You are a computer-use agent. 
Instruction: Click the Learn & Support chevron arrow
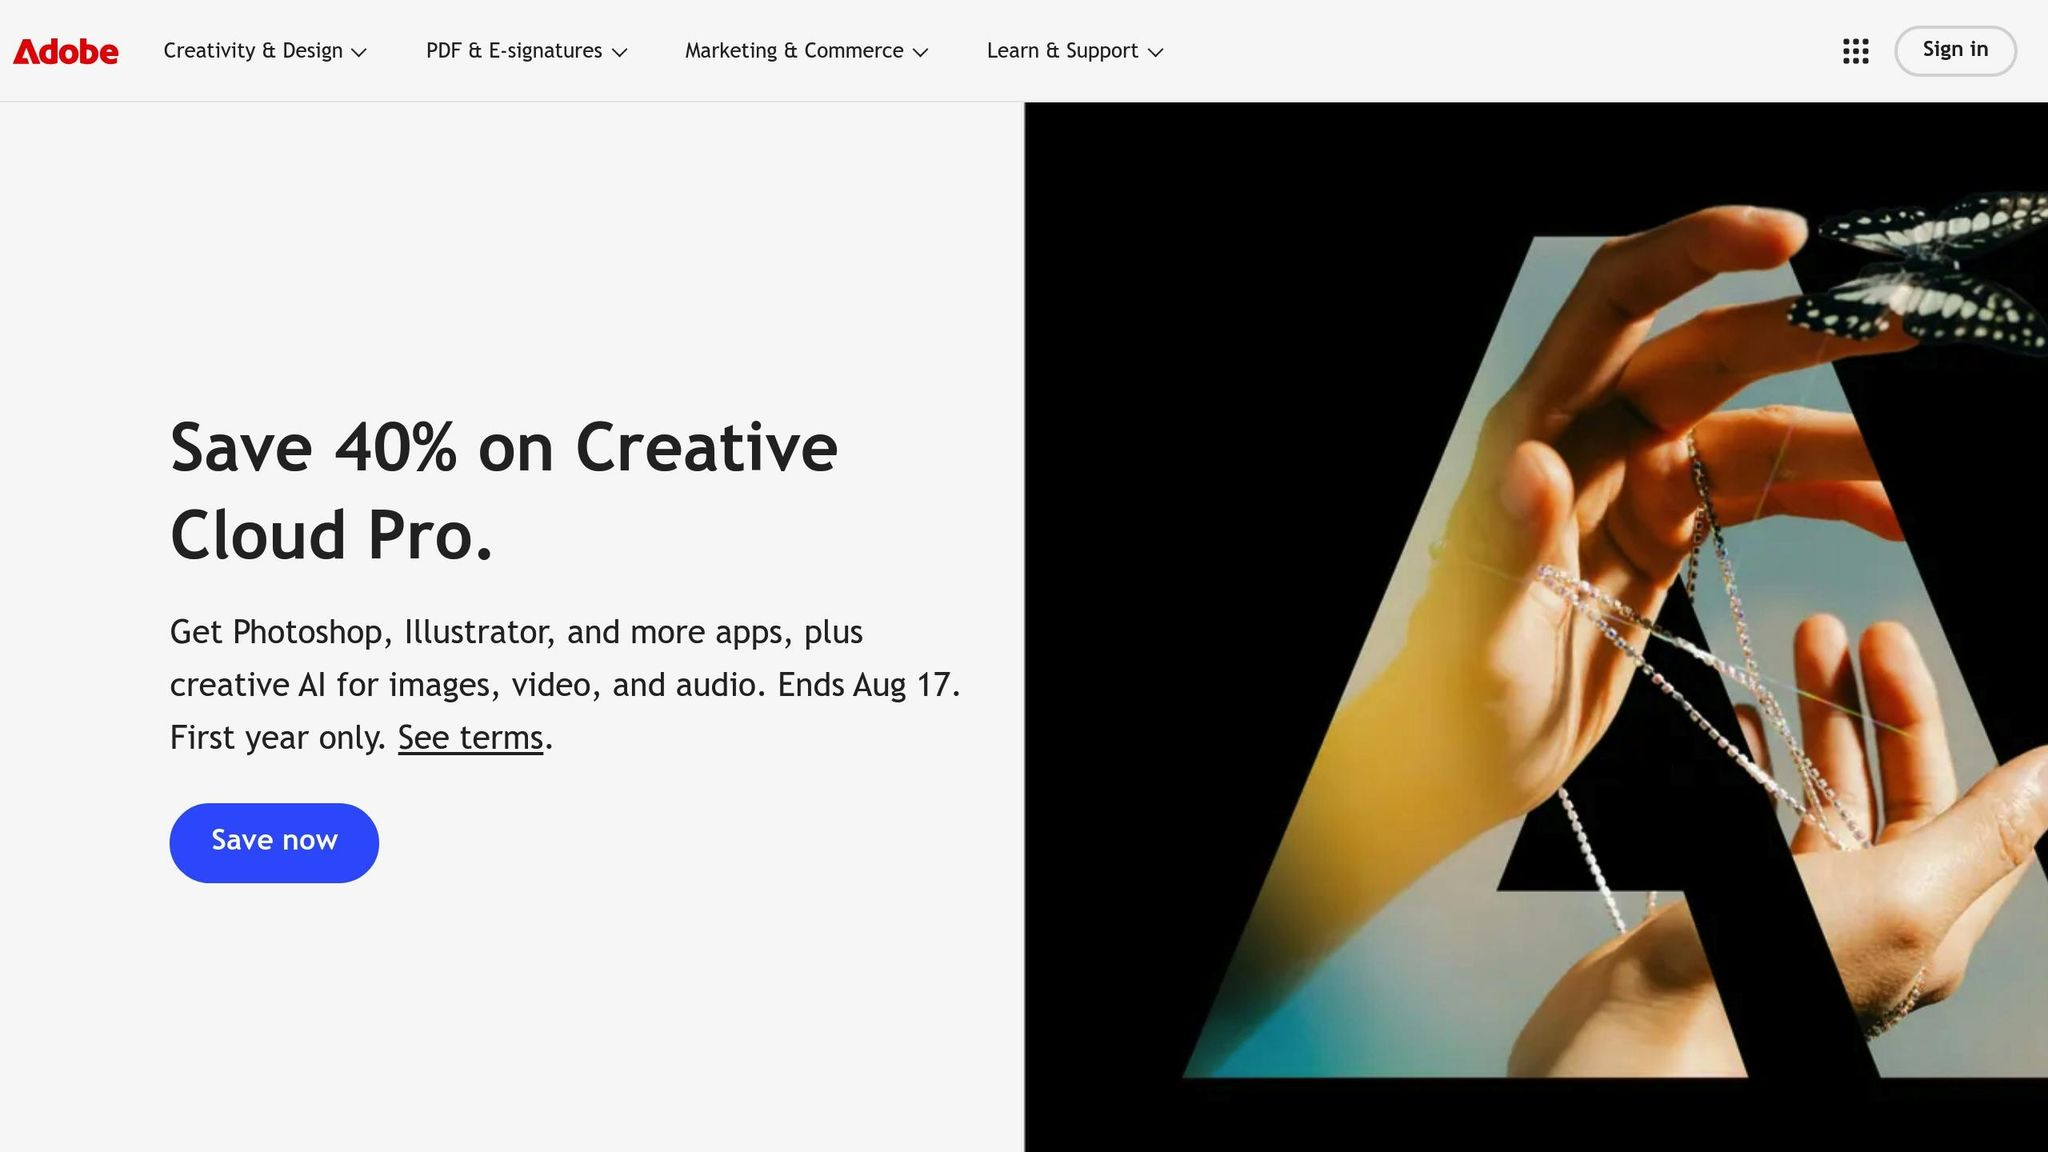pyautogui.click(x=1157, y=52)
